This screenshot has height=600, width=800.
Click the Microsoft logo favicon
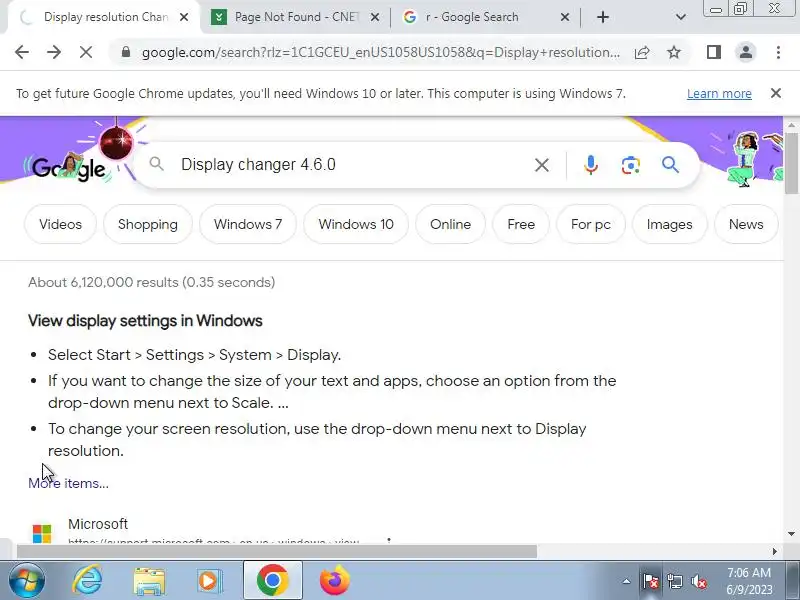[x=42, y=534]
